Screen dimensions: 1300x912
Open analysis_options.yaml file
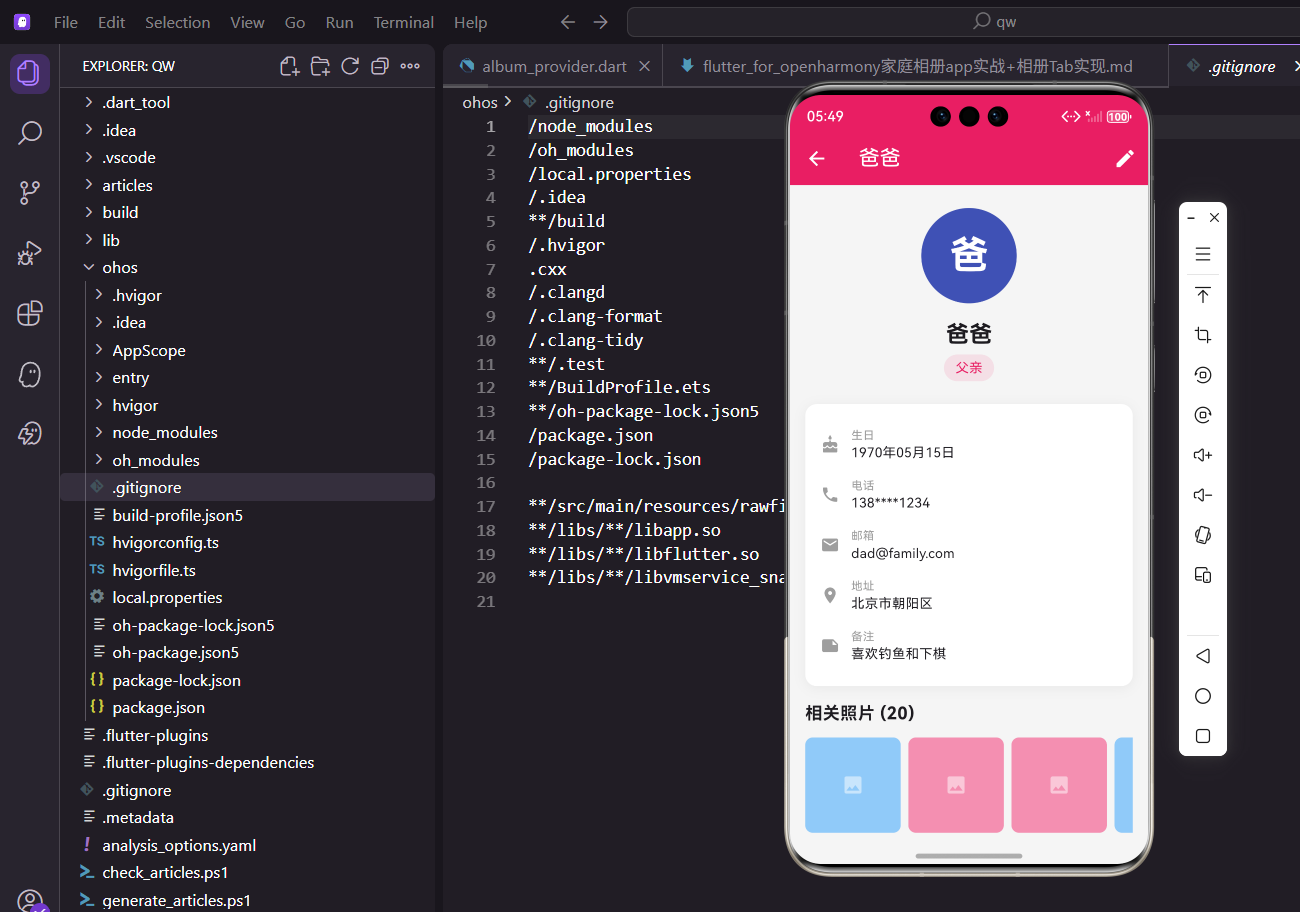coord(247,845)
